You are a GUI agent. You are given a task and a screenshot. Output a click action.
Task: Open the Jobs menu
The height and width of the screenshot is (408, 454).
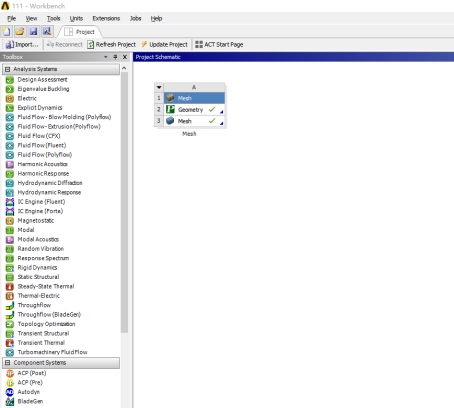coord(135,18)
